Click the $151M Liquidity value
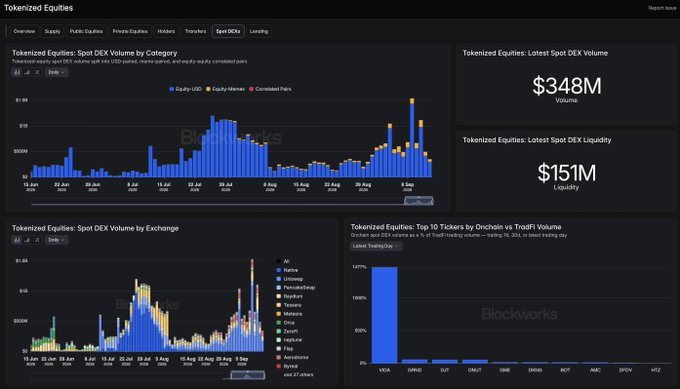 (566, 173)
